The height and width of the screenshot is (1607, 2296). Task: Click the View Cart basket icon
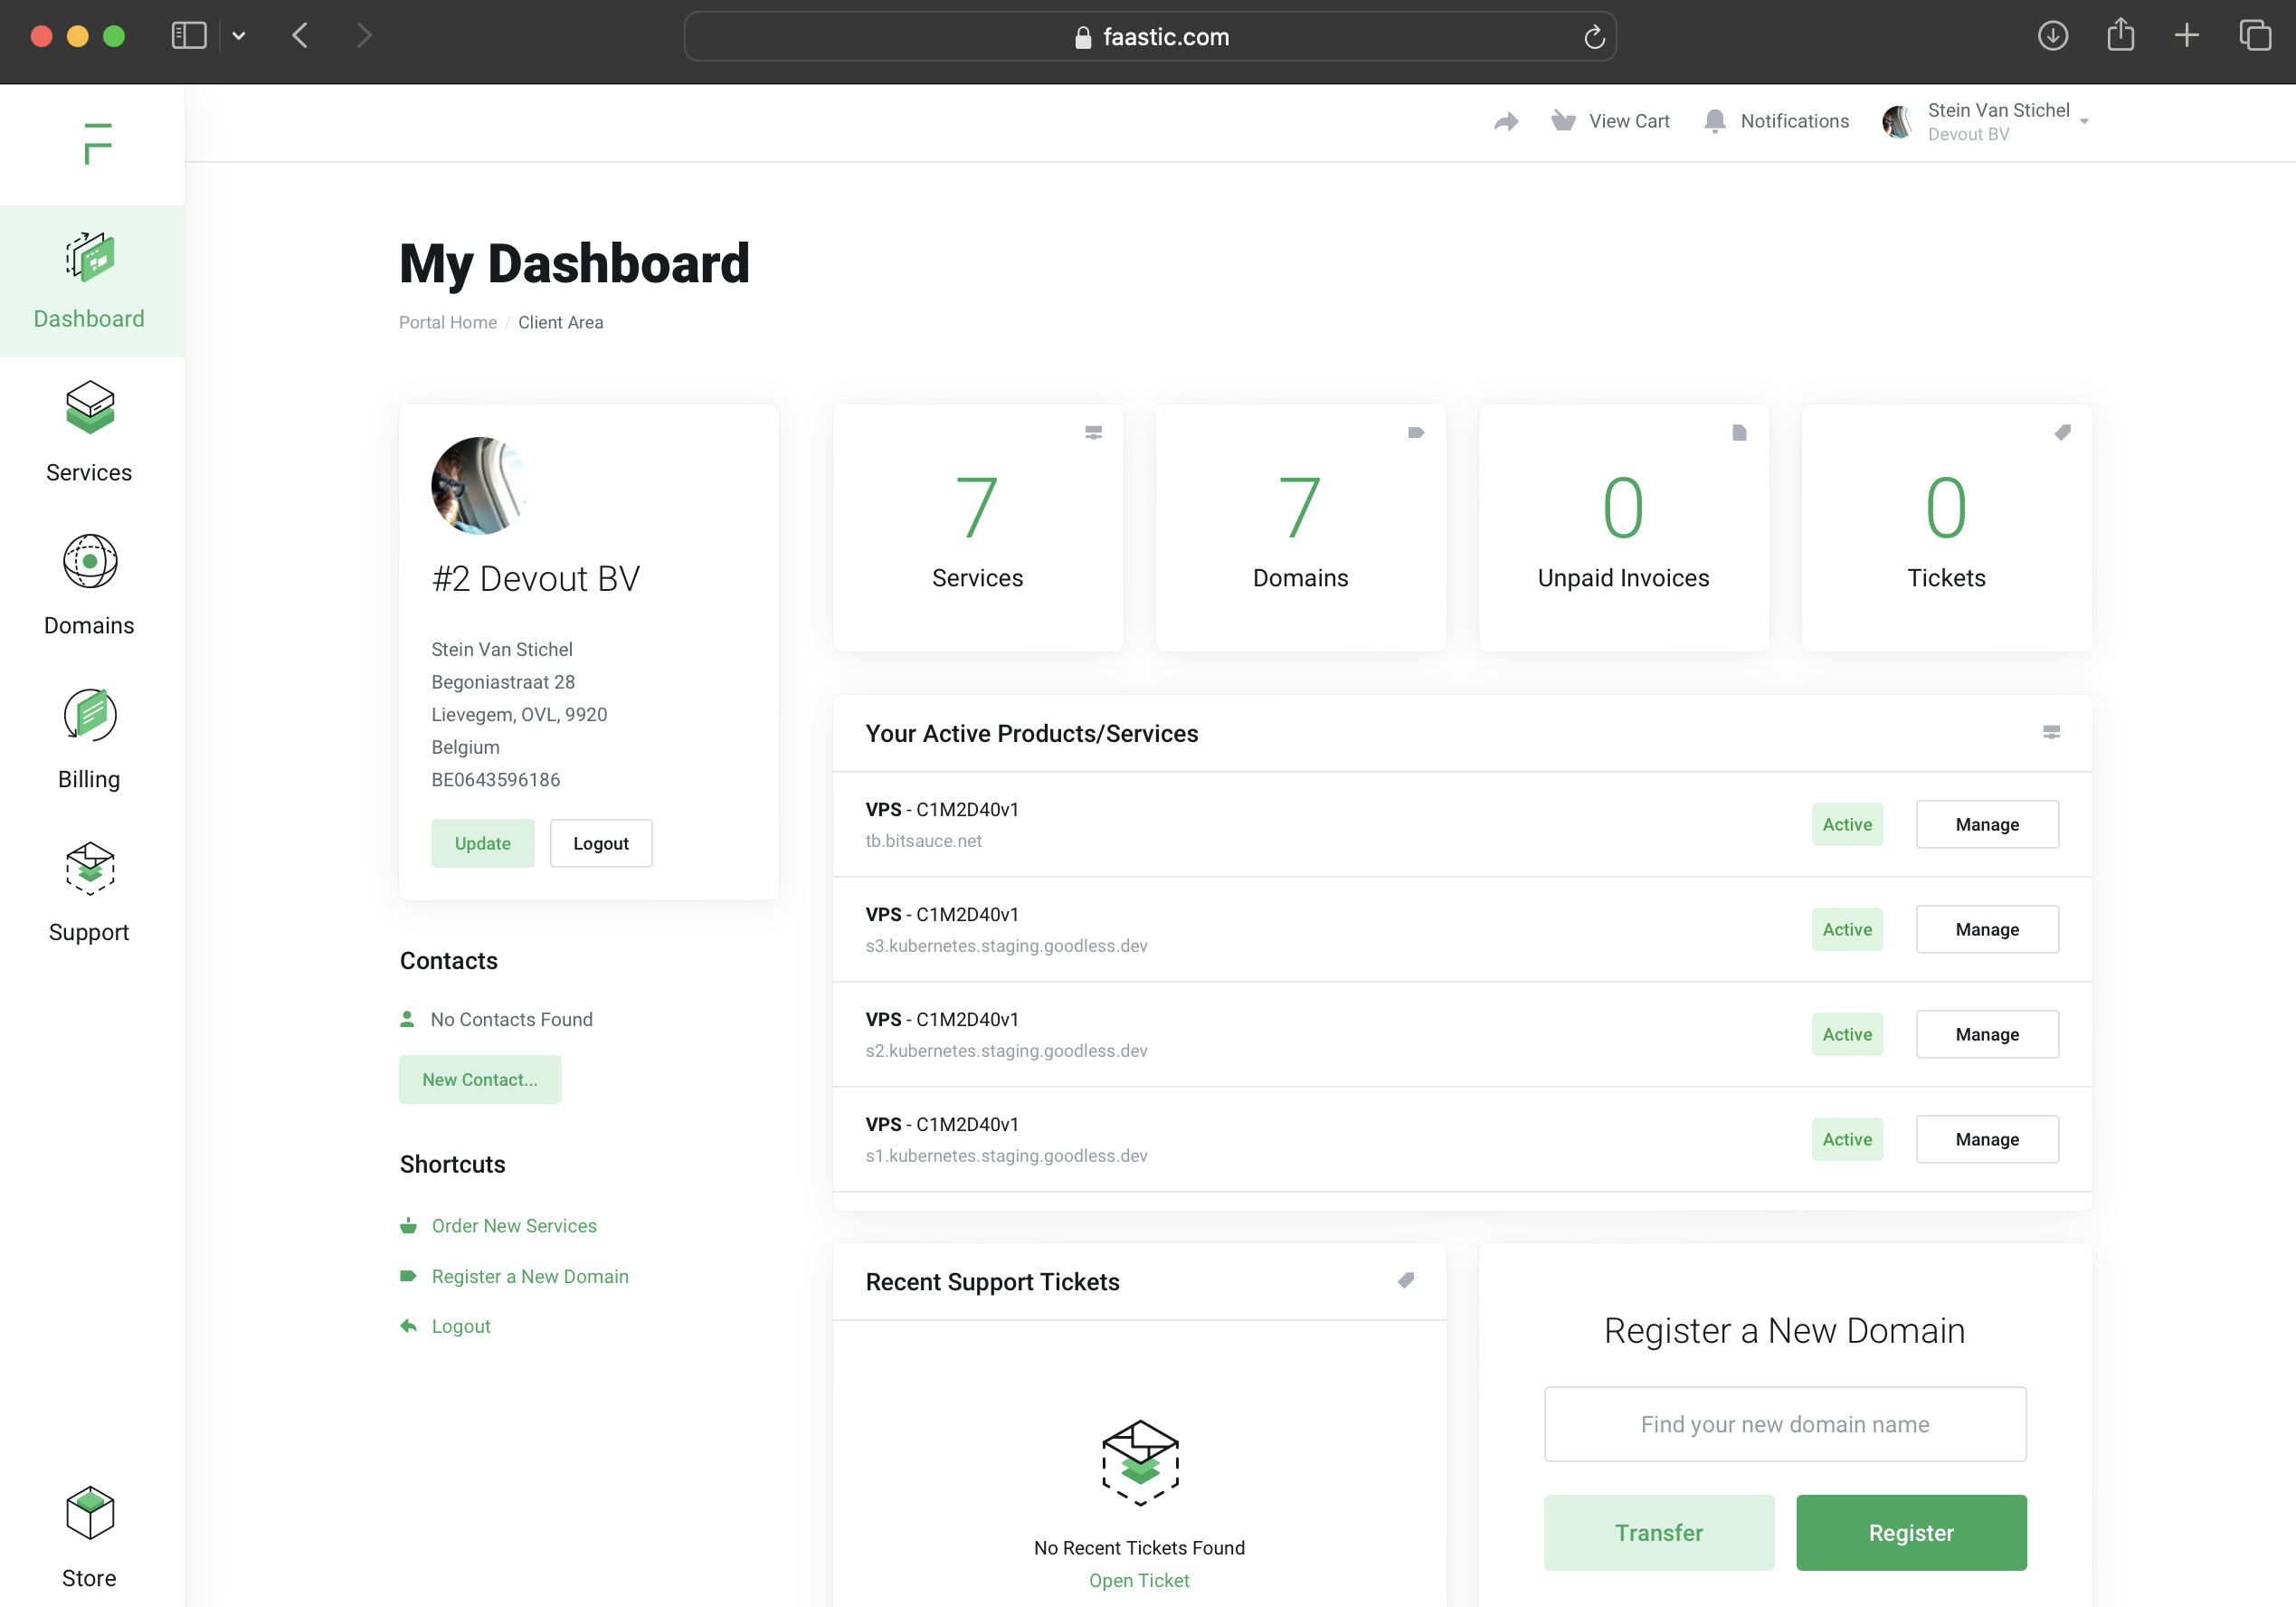coord(1563,121)
